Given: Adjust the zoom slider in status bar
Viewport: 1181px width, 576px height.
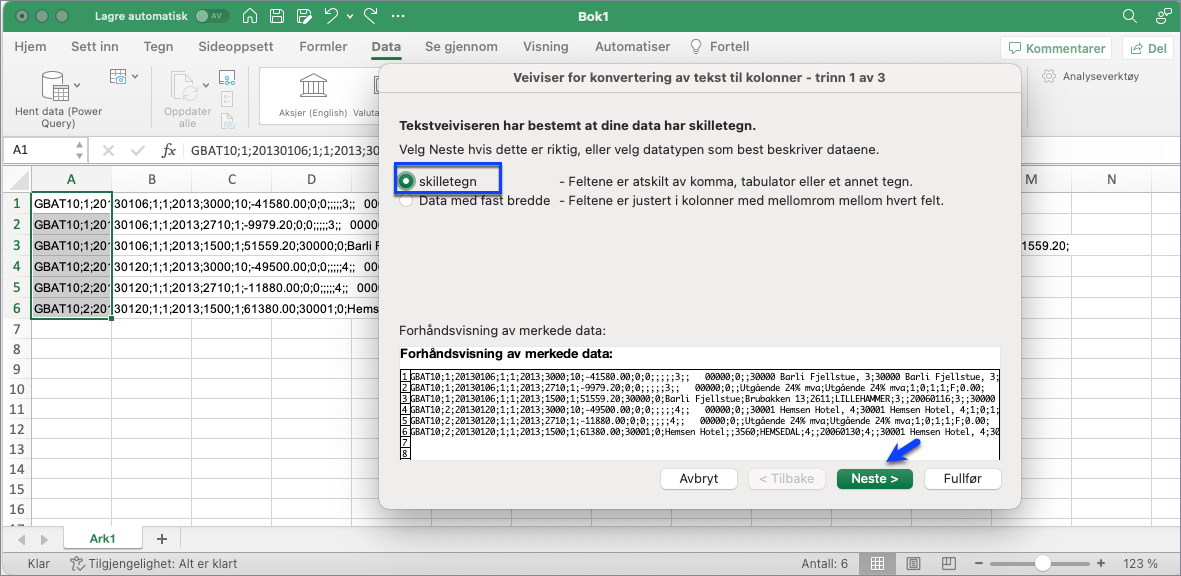Looking at the screenshot, I should pos(1042,563).
